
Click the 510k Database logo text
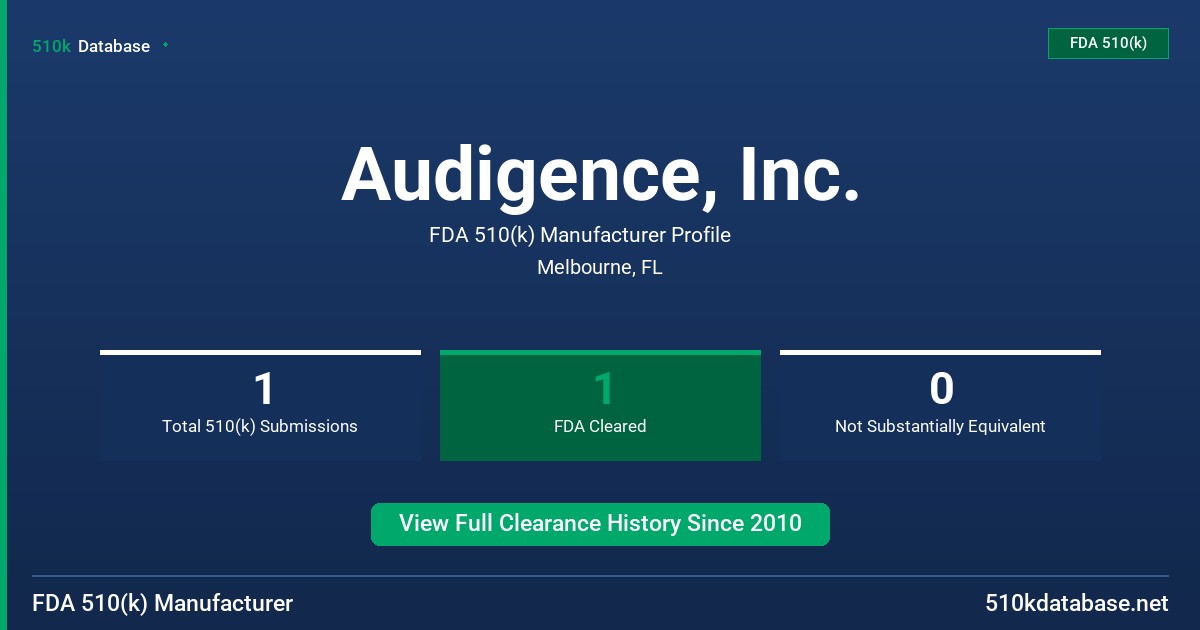91,46
